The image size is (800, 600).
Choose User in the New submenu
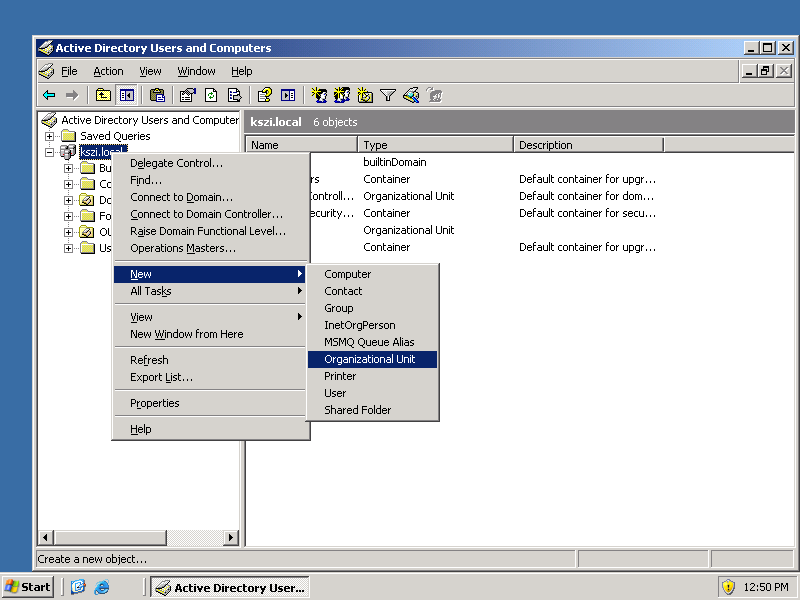[372, 393]
